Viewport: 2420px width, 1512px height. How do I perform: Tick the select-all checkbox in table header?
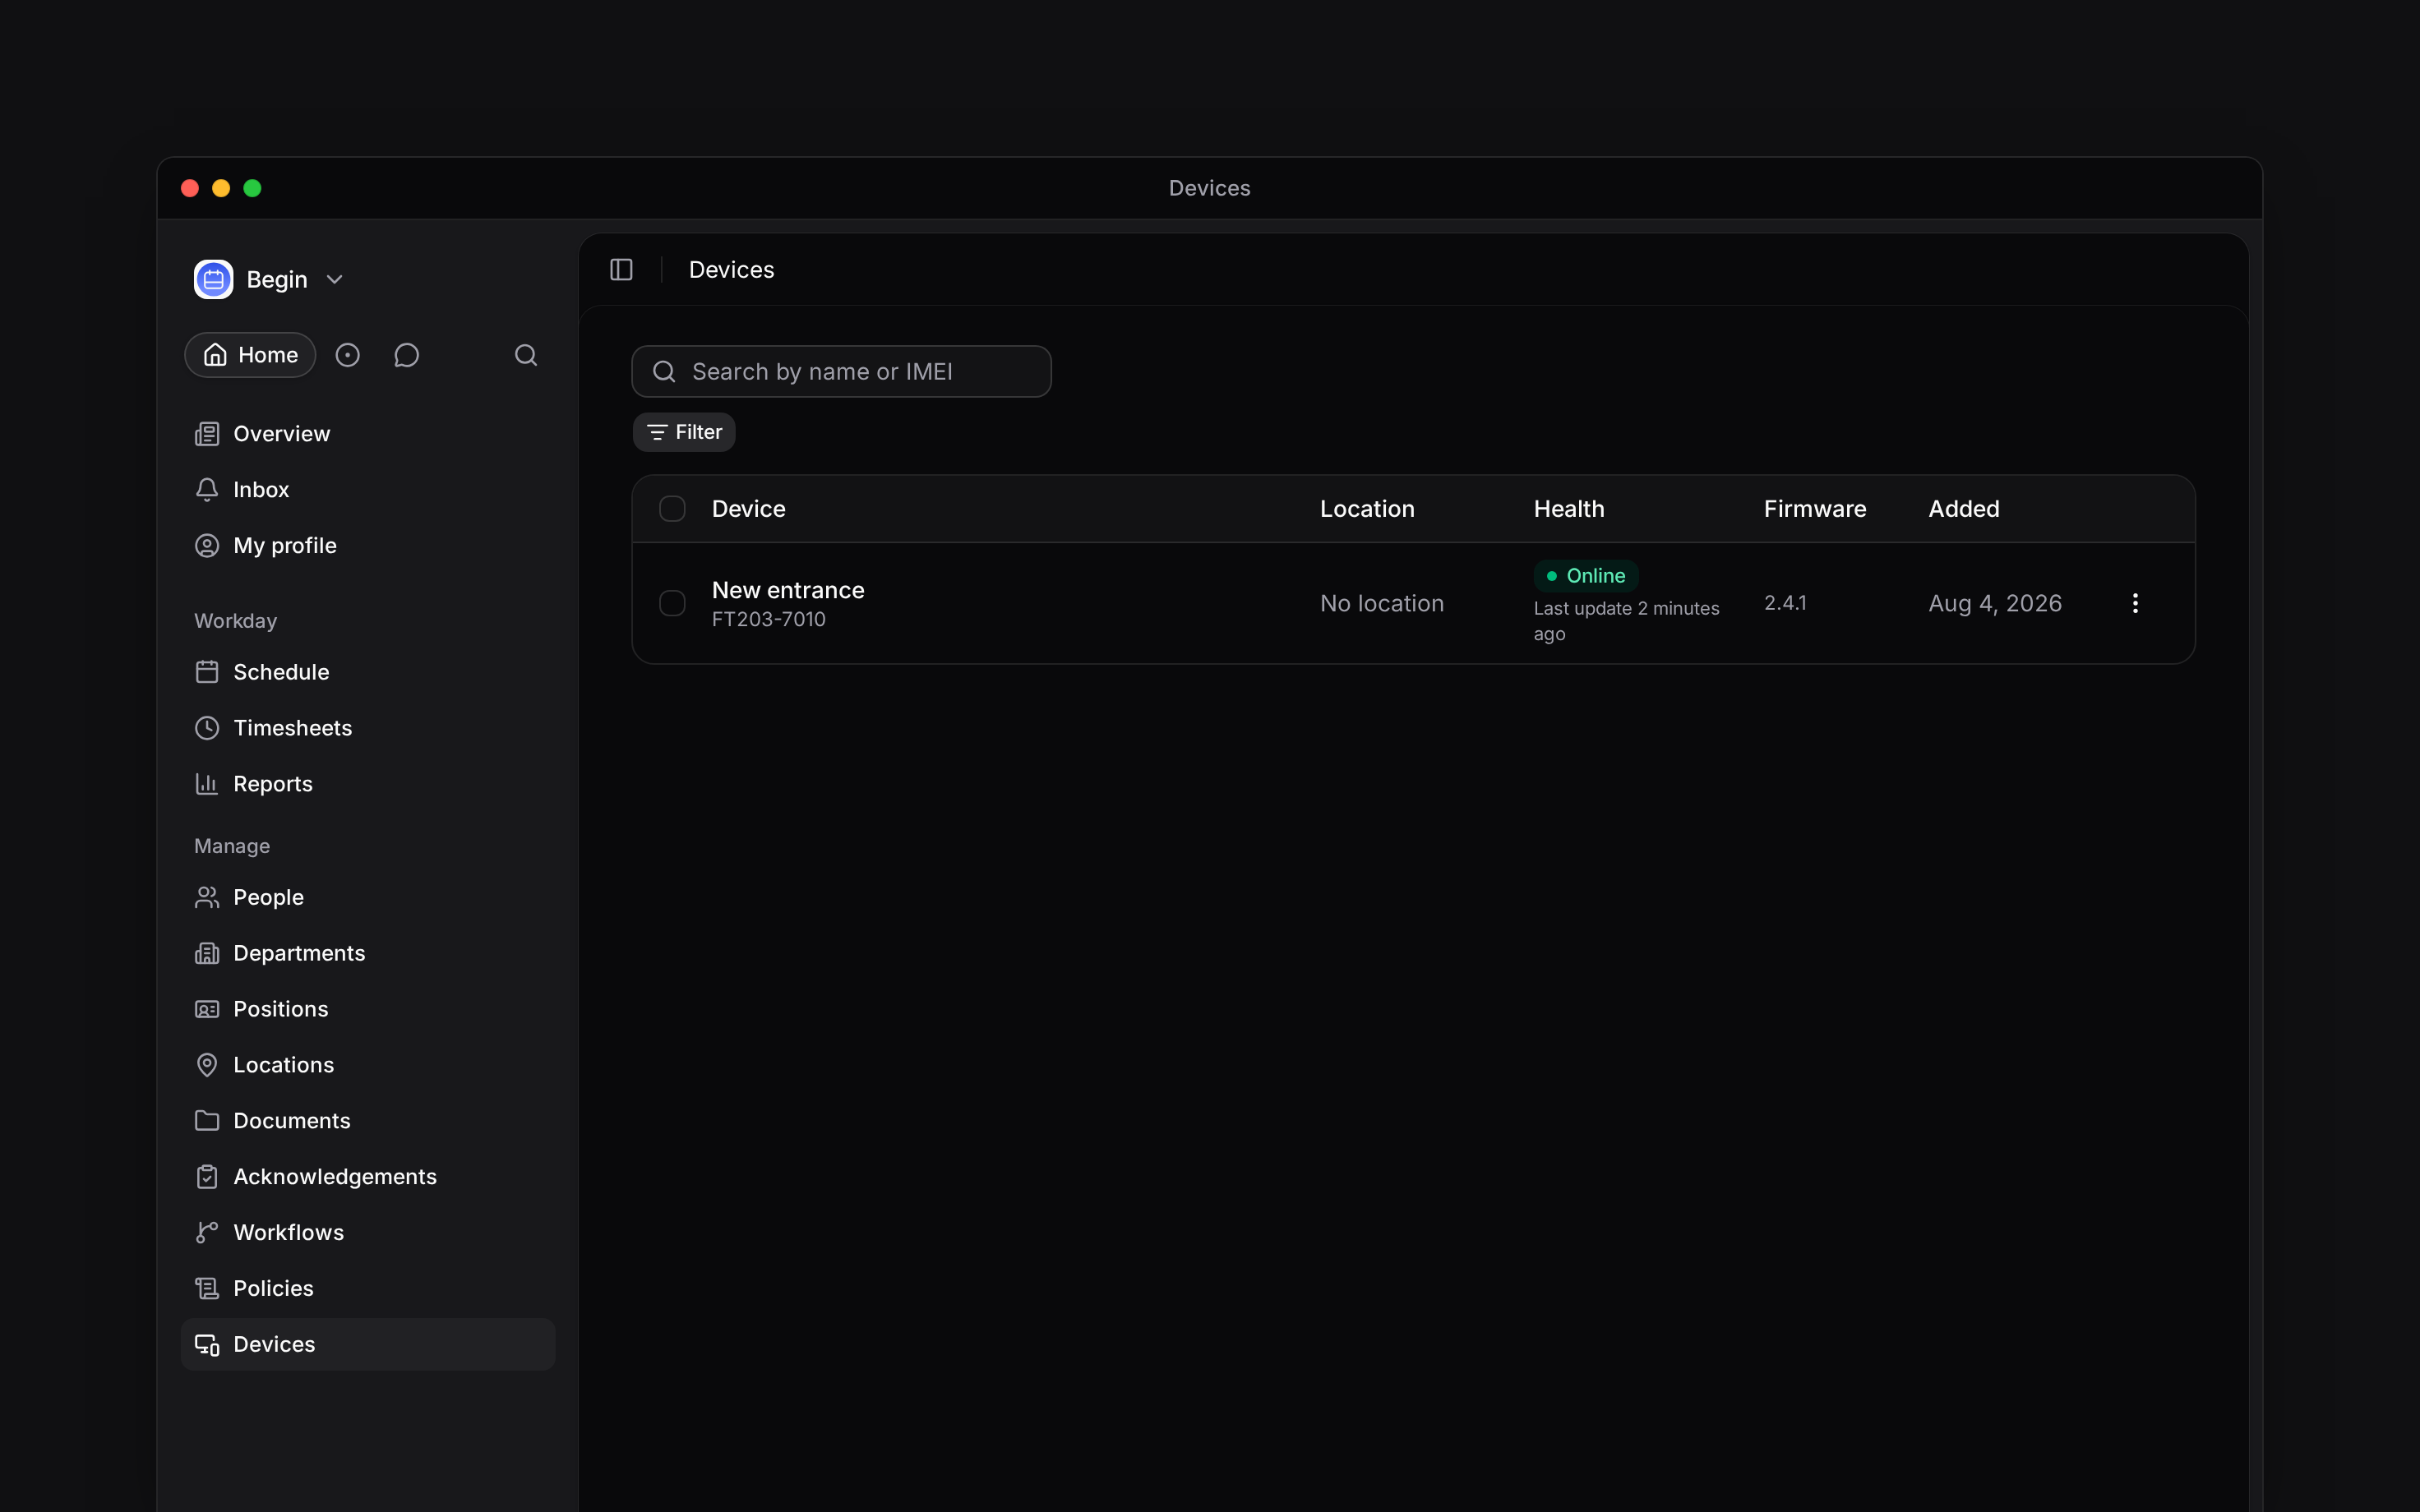(x=672, y=509)
